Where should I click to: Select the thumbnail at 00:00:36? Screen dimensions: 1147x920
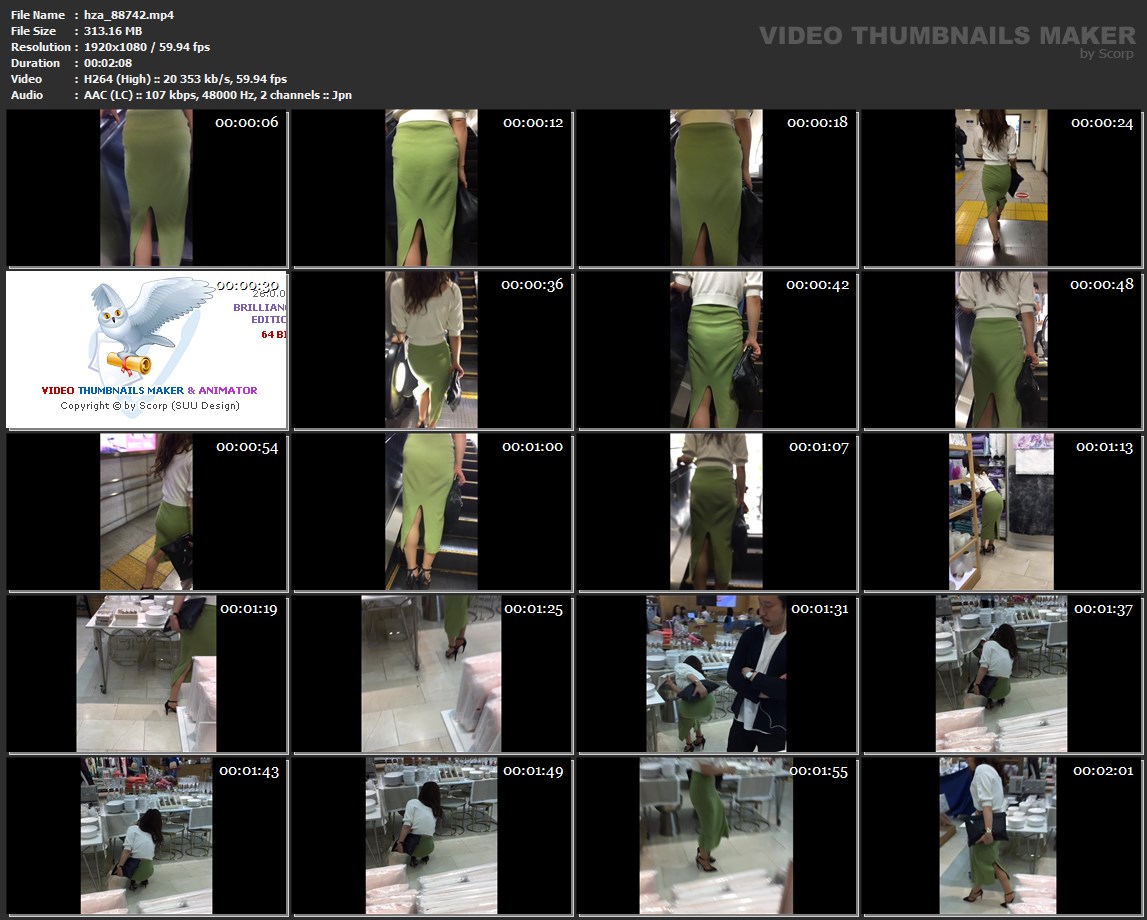(x=432, y=350)
